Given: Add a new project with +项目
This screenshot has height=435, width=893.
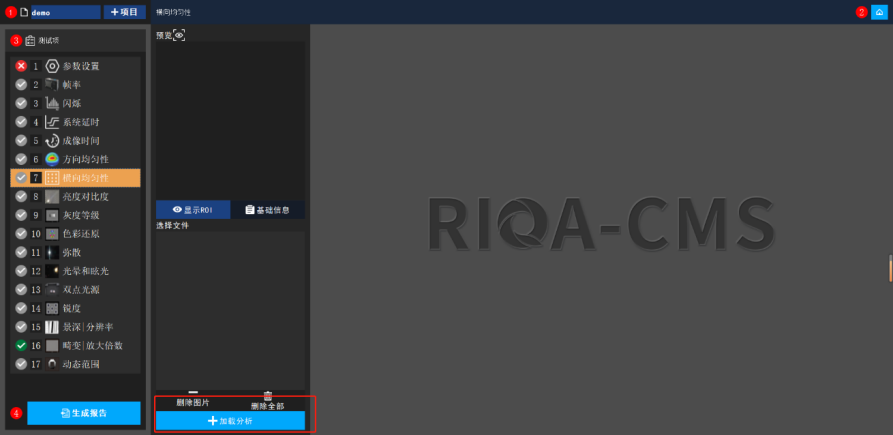Looking at the screenshot, I should tap(125, 12).
